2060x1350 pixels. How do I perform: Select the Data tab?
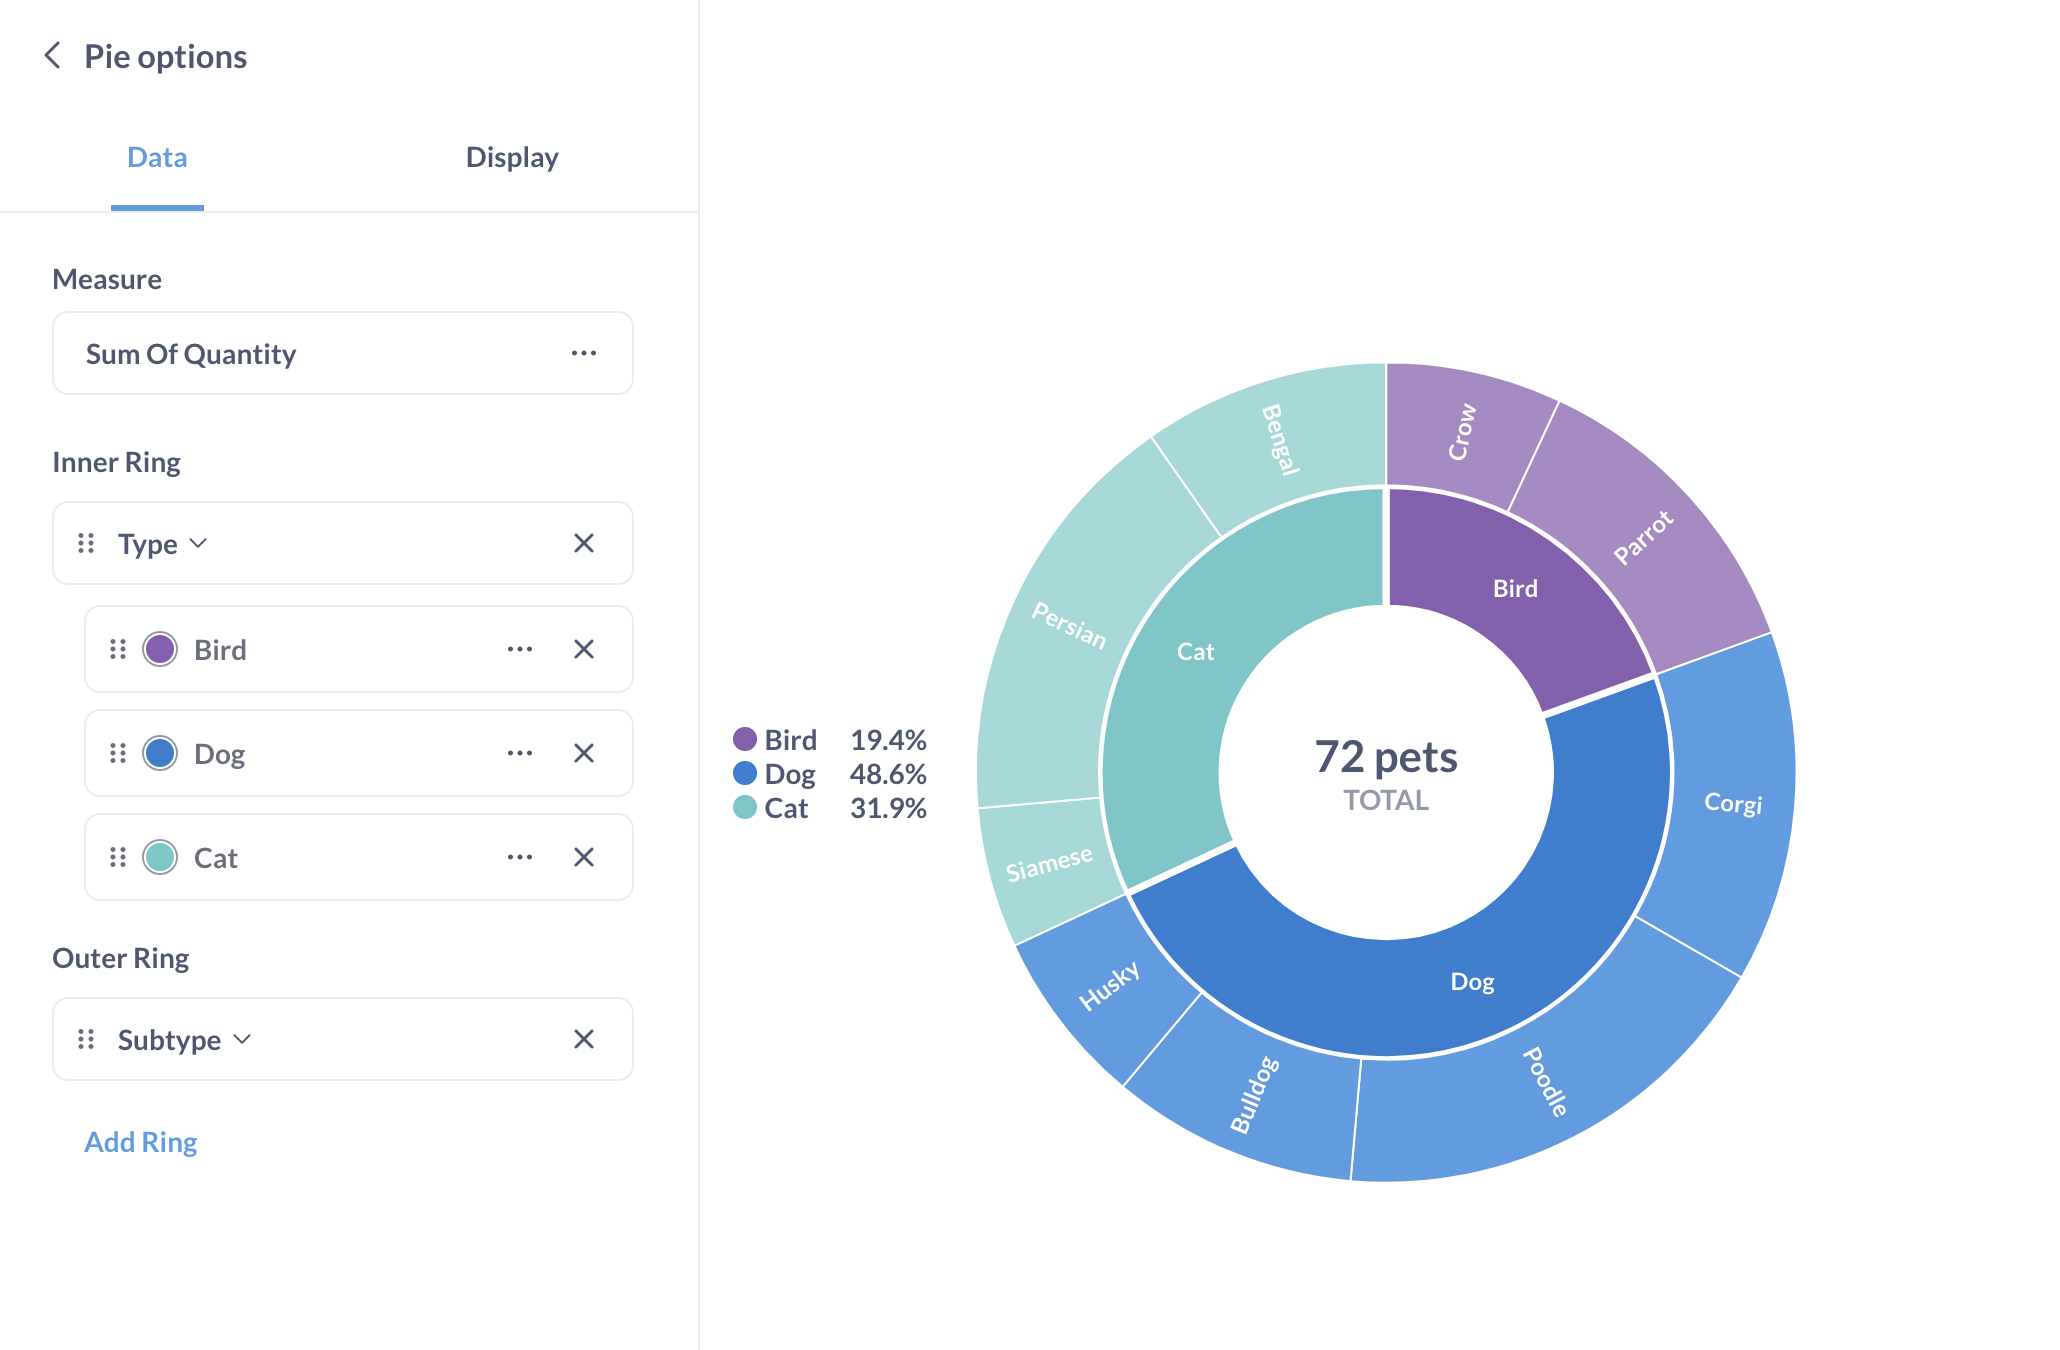(157, 157)
